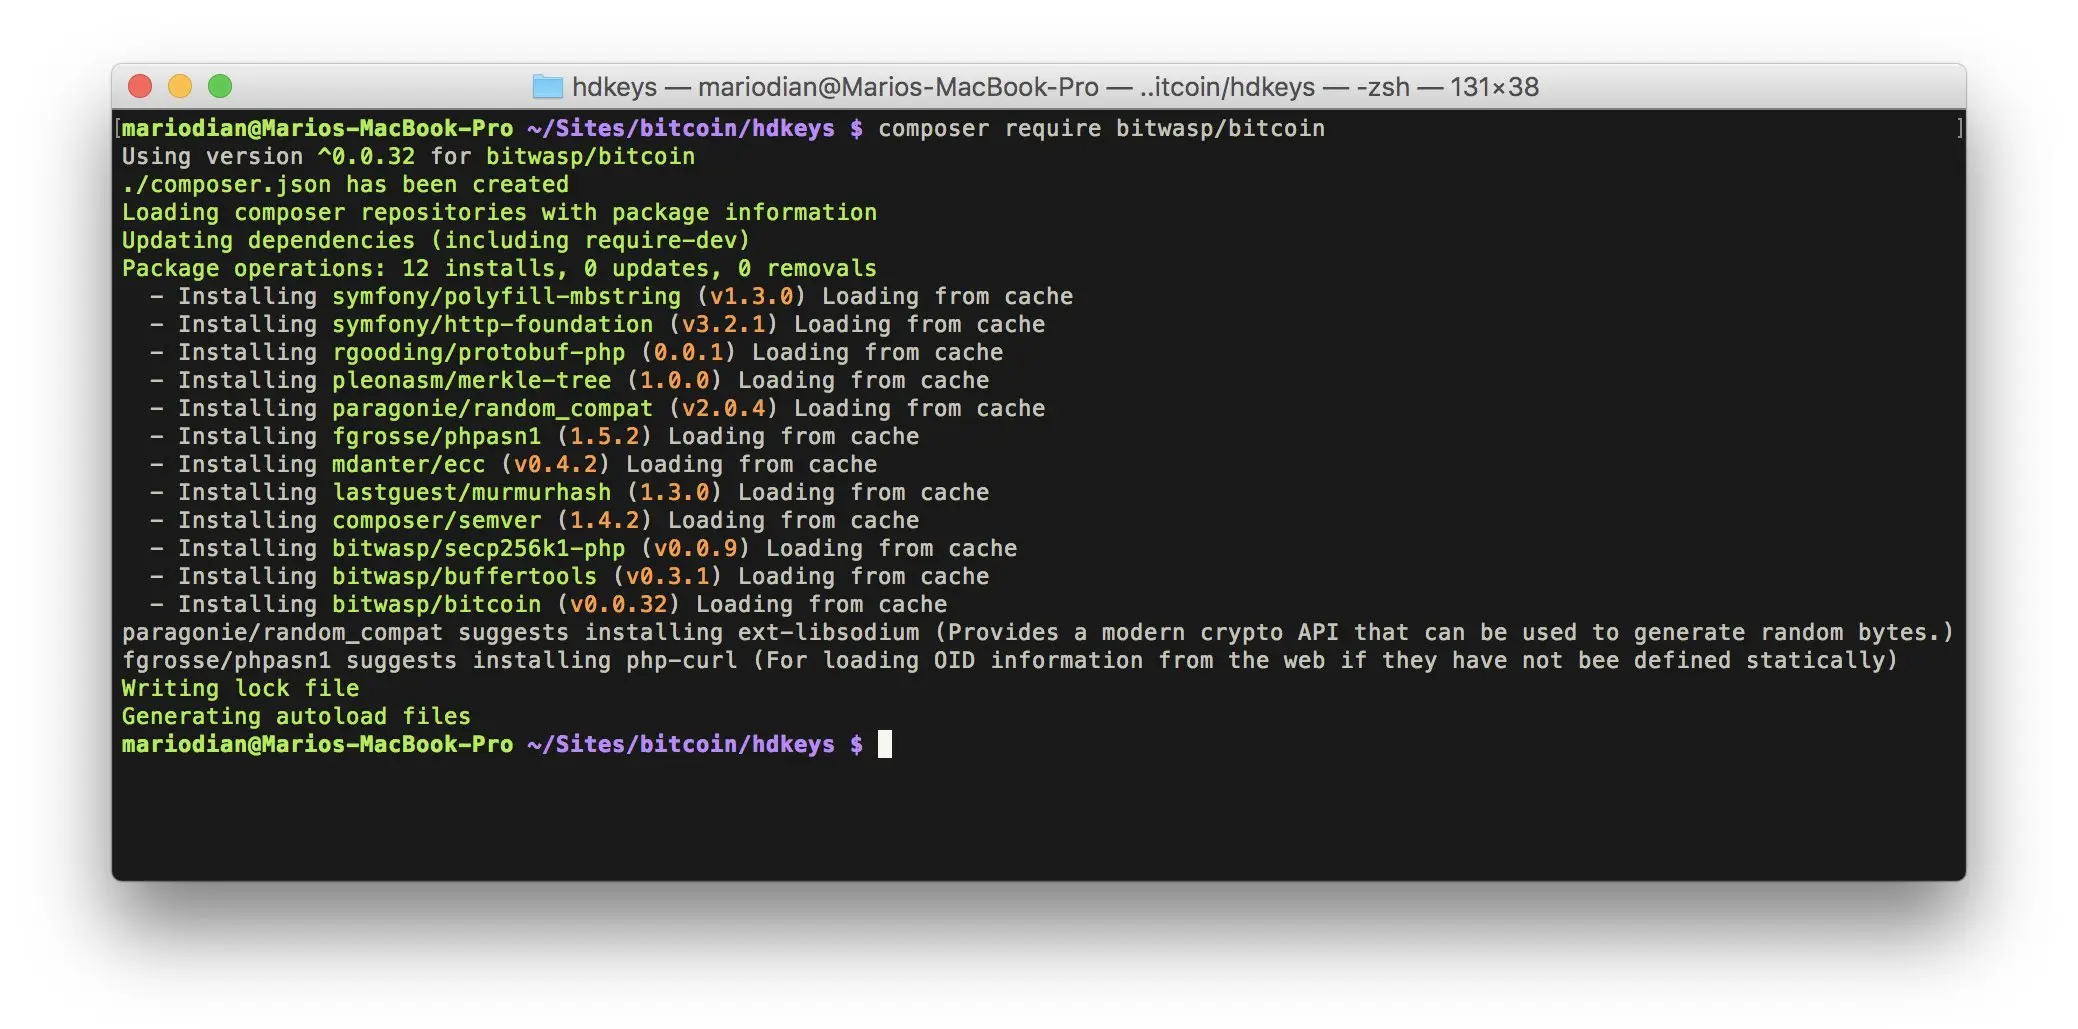Click the version number v0.0.32 in install list
Screen dimensions: 2078x1029
click(x=618, y=604)
